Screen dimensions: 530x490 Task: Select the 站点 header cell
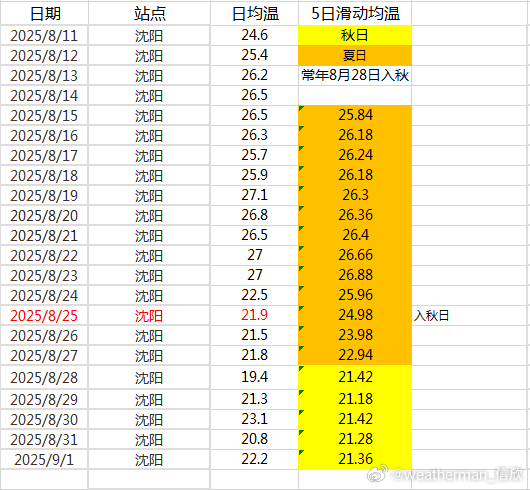[x=149, y=14]
